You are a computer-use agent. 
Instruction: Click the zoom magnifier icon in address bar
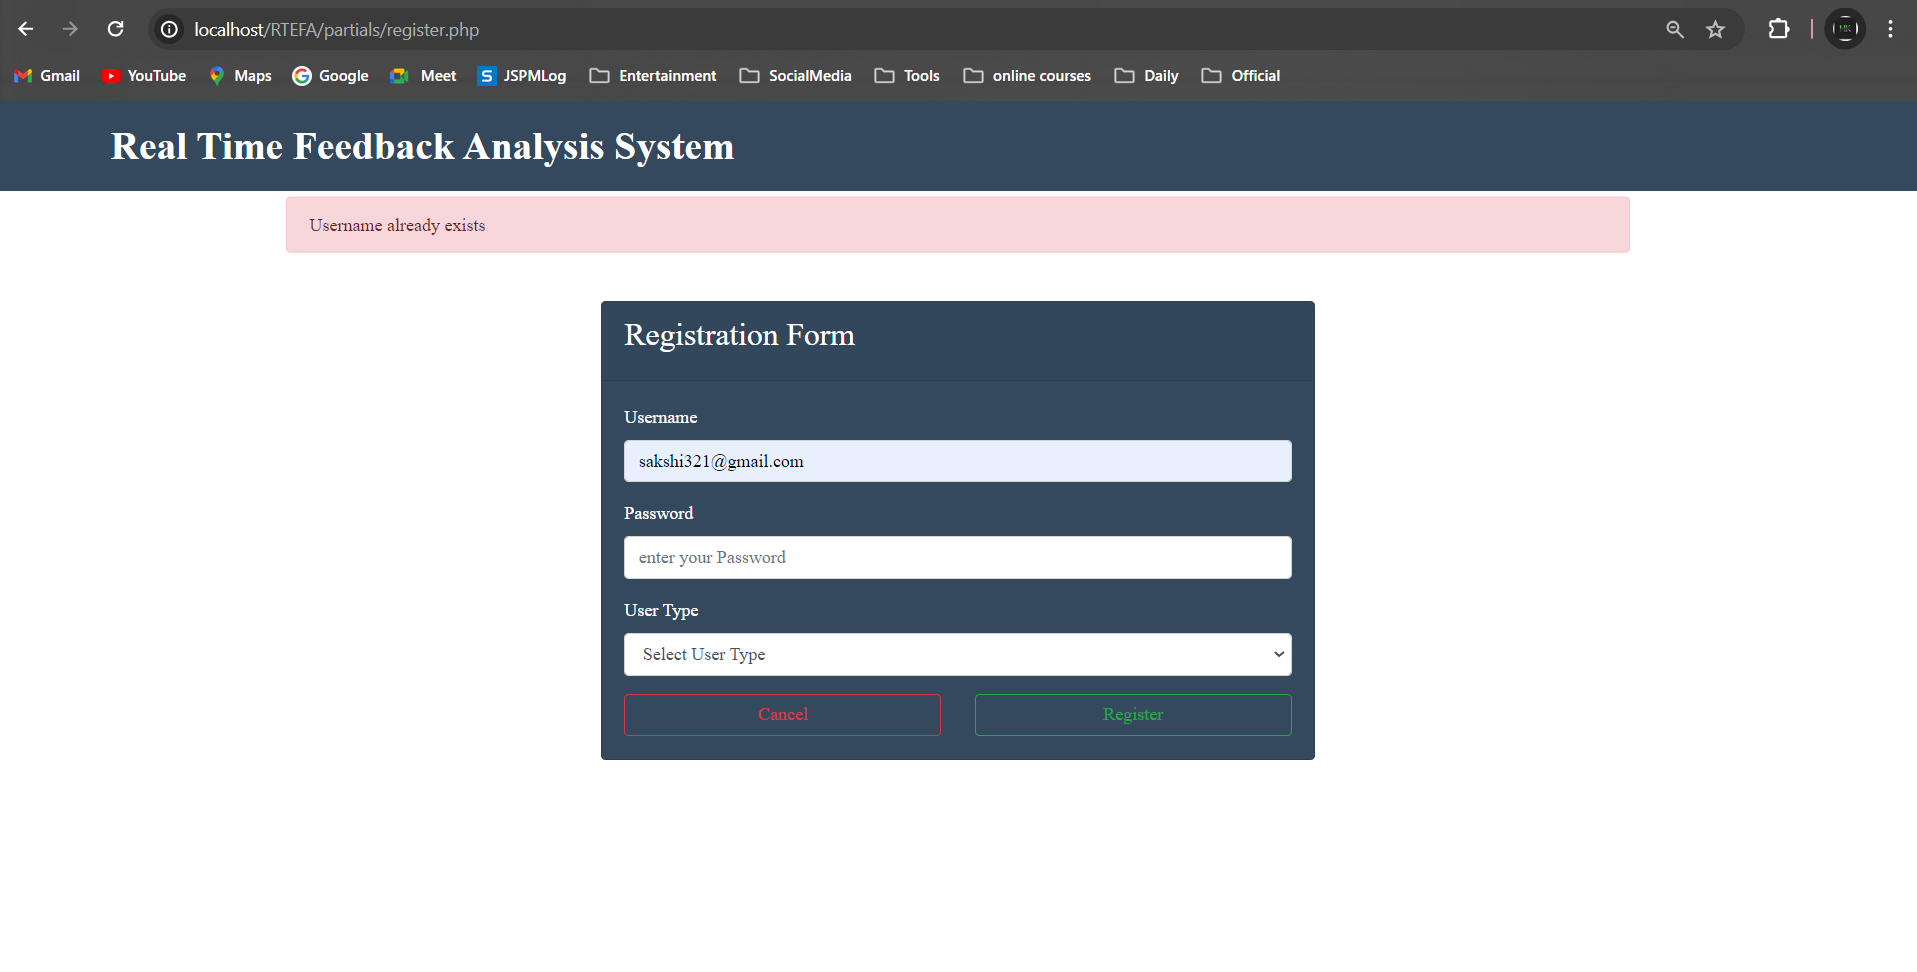coord(1675,30)
